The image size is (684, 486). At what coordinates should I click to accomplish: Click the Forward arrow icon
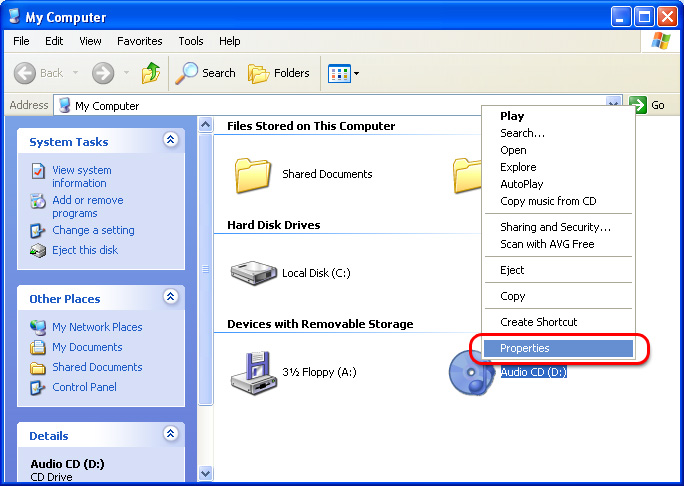click(x=103, y=73)
